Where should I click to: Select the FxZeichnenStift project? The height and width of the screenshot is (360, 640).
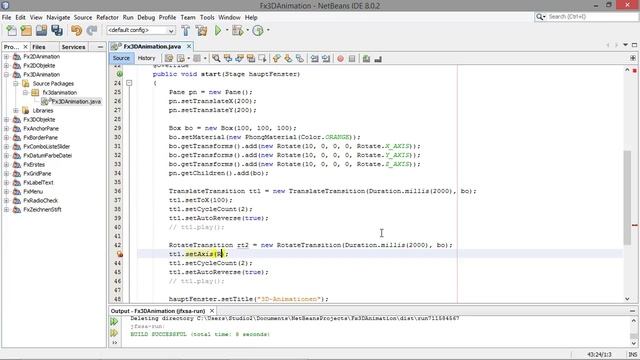pyautogui.click(x=42, y=209)
